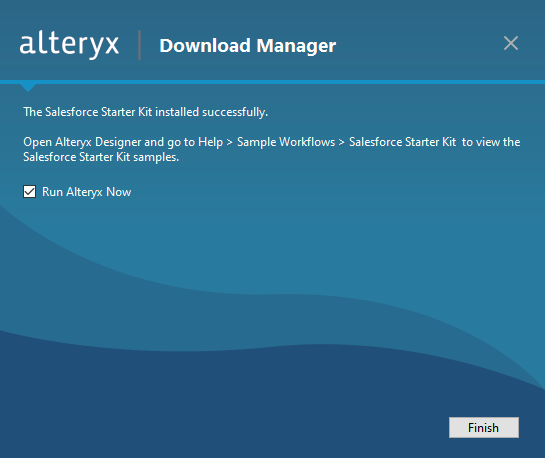The image size is (545, 458).
Task: Click the Download Manager title text
Action: pos(247,46)
